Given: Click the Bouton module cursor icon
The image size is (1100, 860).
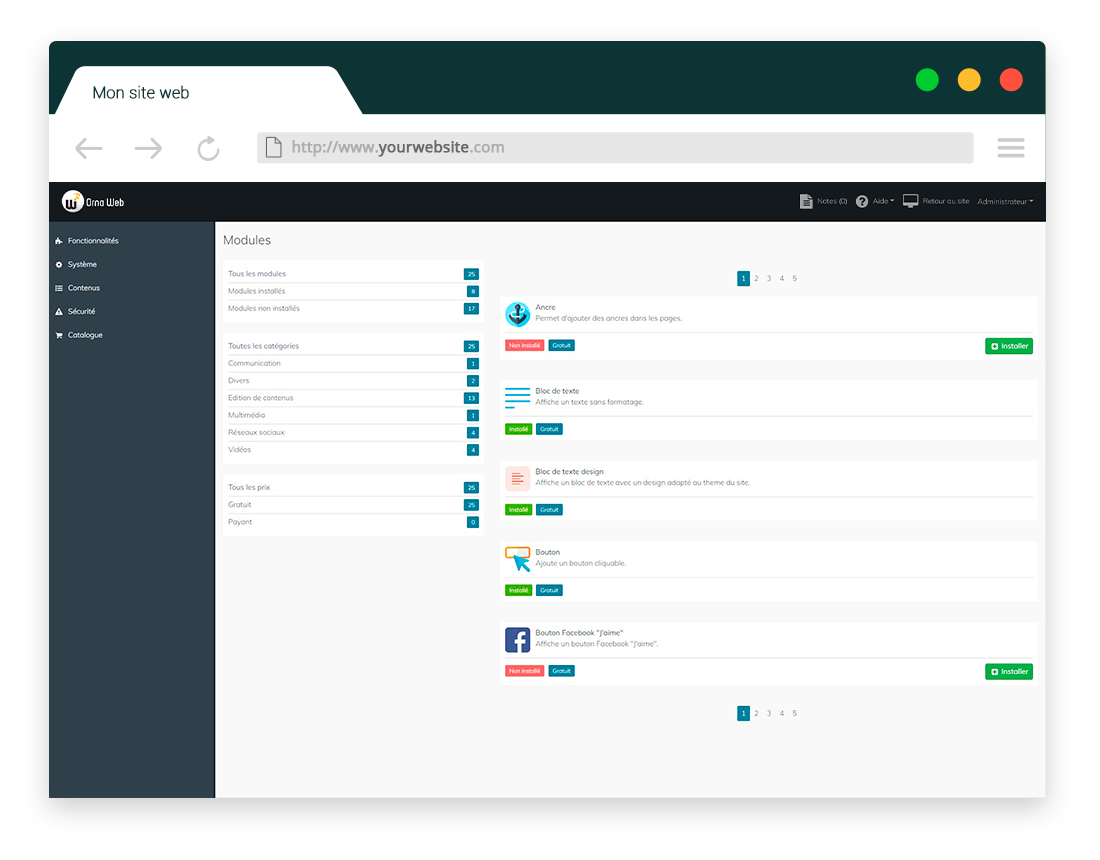Looking at the screenshot, I should (x=518, y=559).
